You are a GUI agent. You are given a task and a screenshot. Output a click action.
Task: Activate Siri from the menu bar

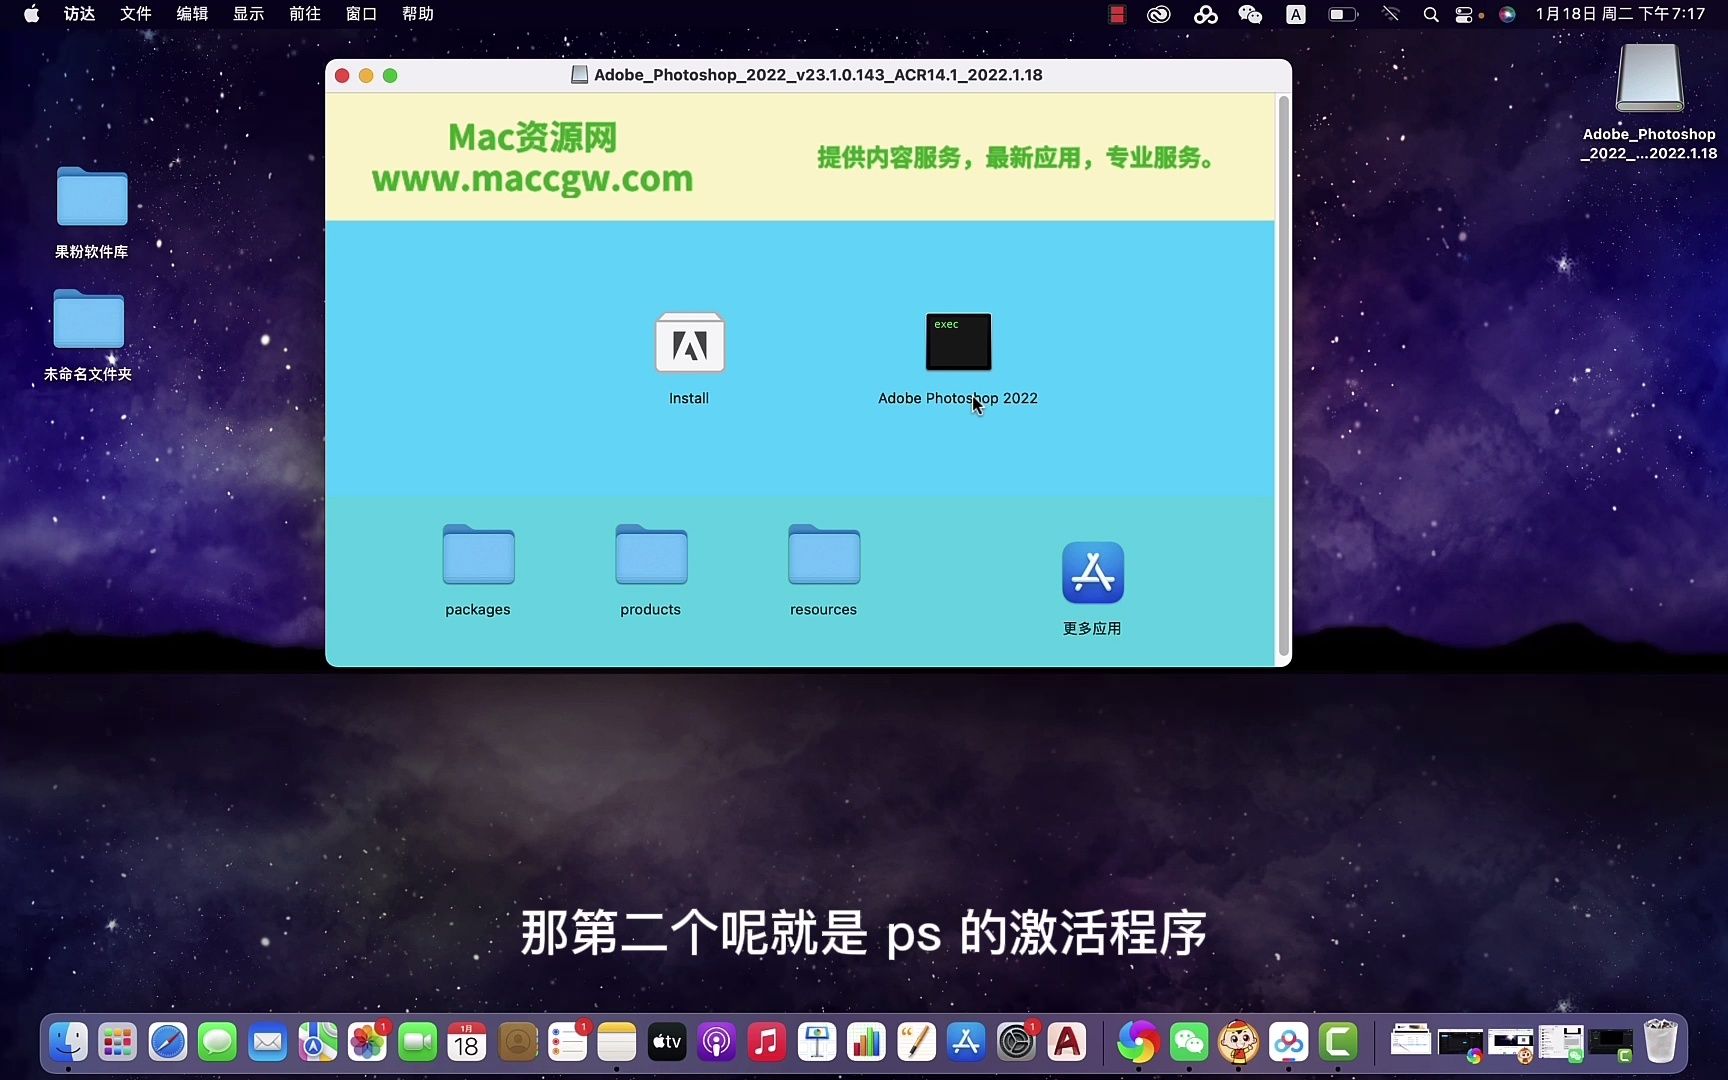tap(1507, 14)
